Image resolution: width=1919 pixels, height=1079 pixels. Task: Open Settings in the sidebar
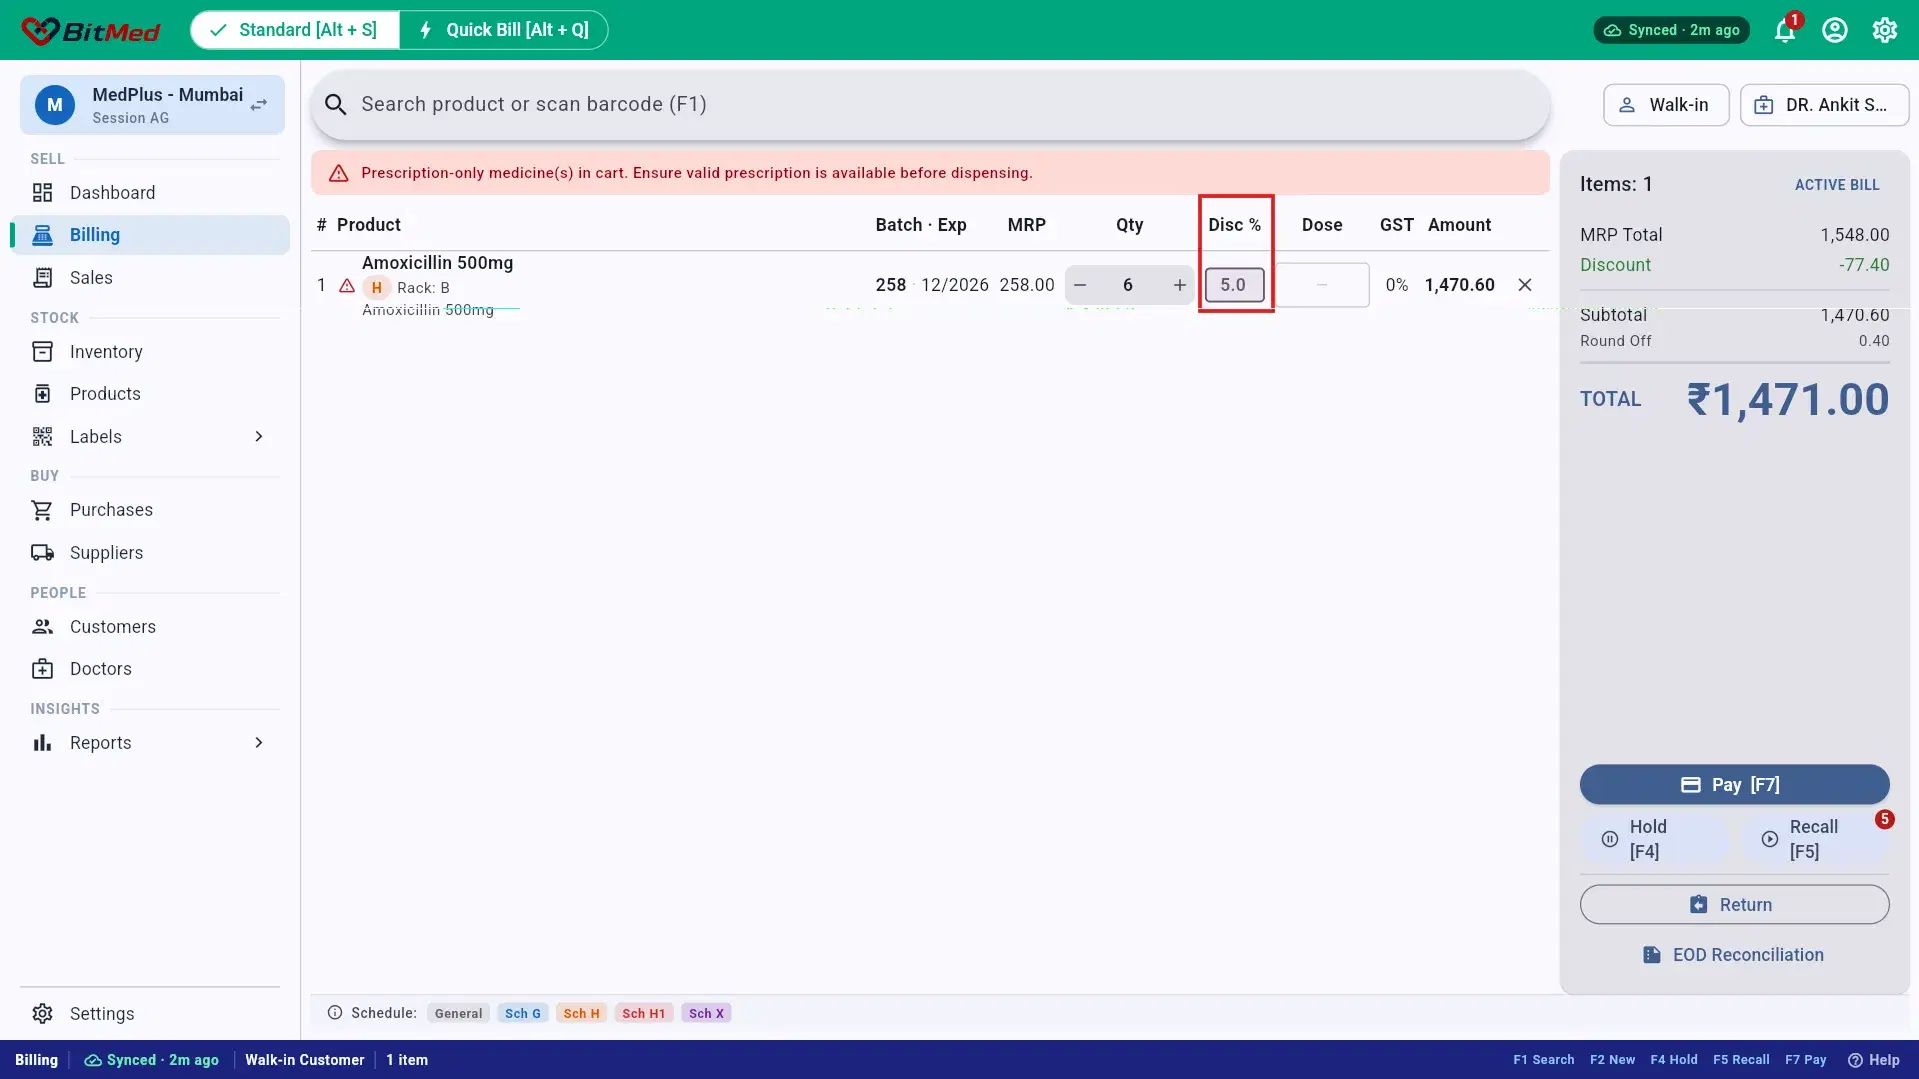(150, 1014)
